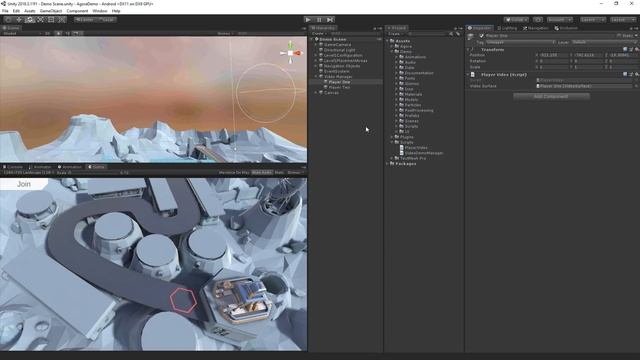Click the Player Video script preset icon
The image size is (640, 360).
tap(631, 74)
